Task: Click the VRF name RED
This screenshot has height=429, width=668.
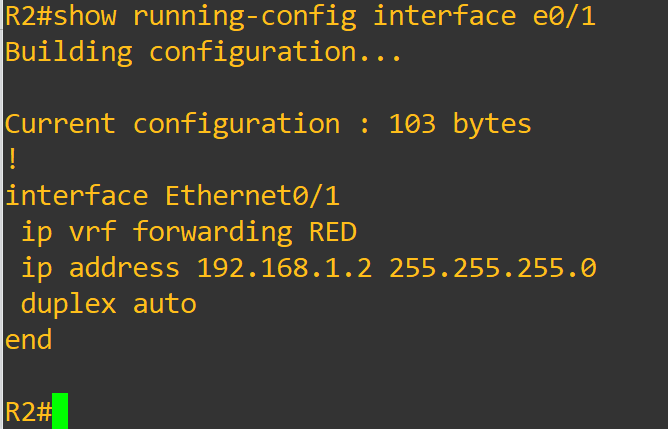Action: click(x=333, y=232)
